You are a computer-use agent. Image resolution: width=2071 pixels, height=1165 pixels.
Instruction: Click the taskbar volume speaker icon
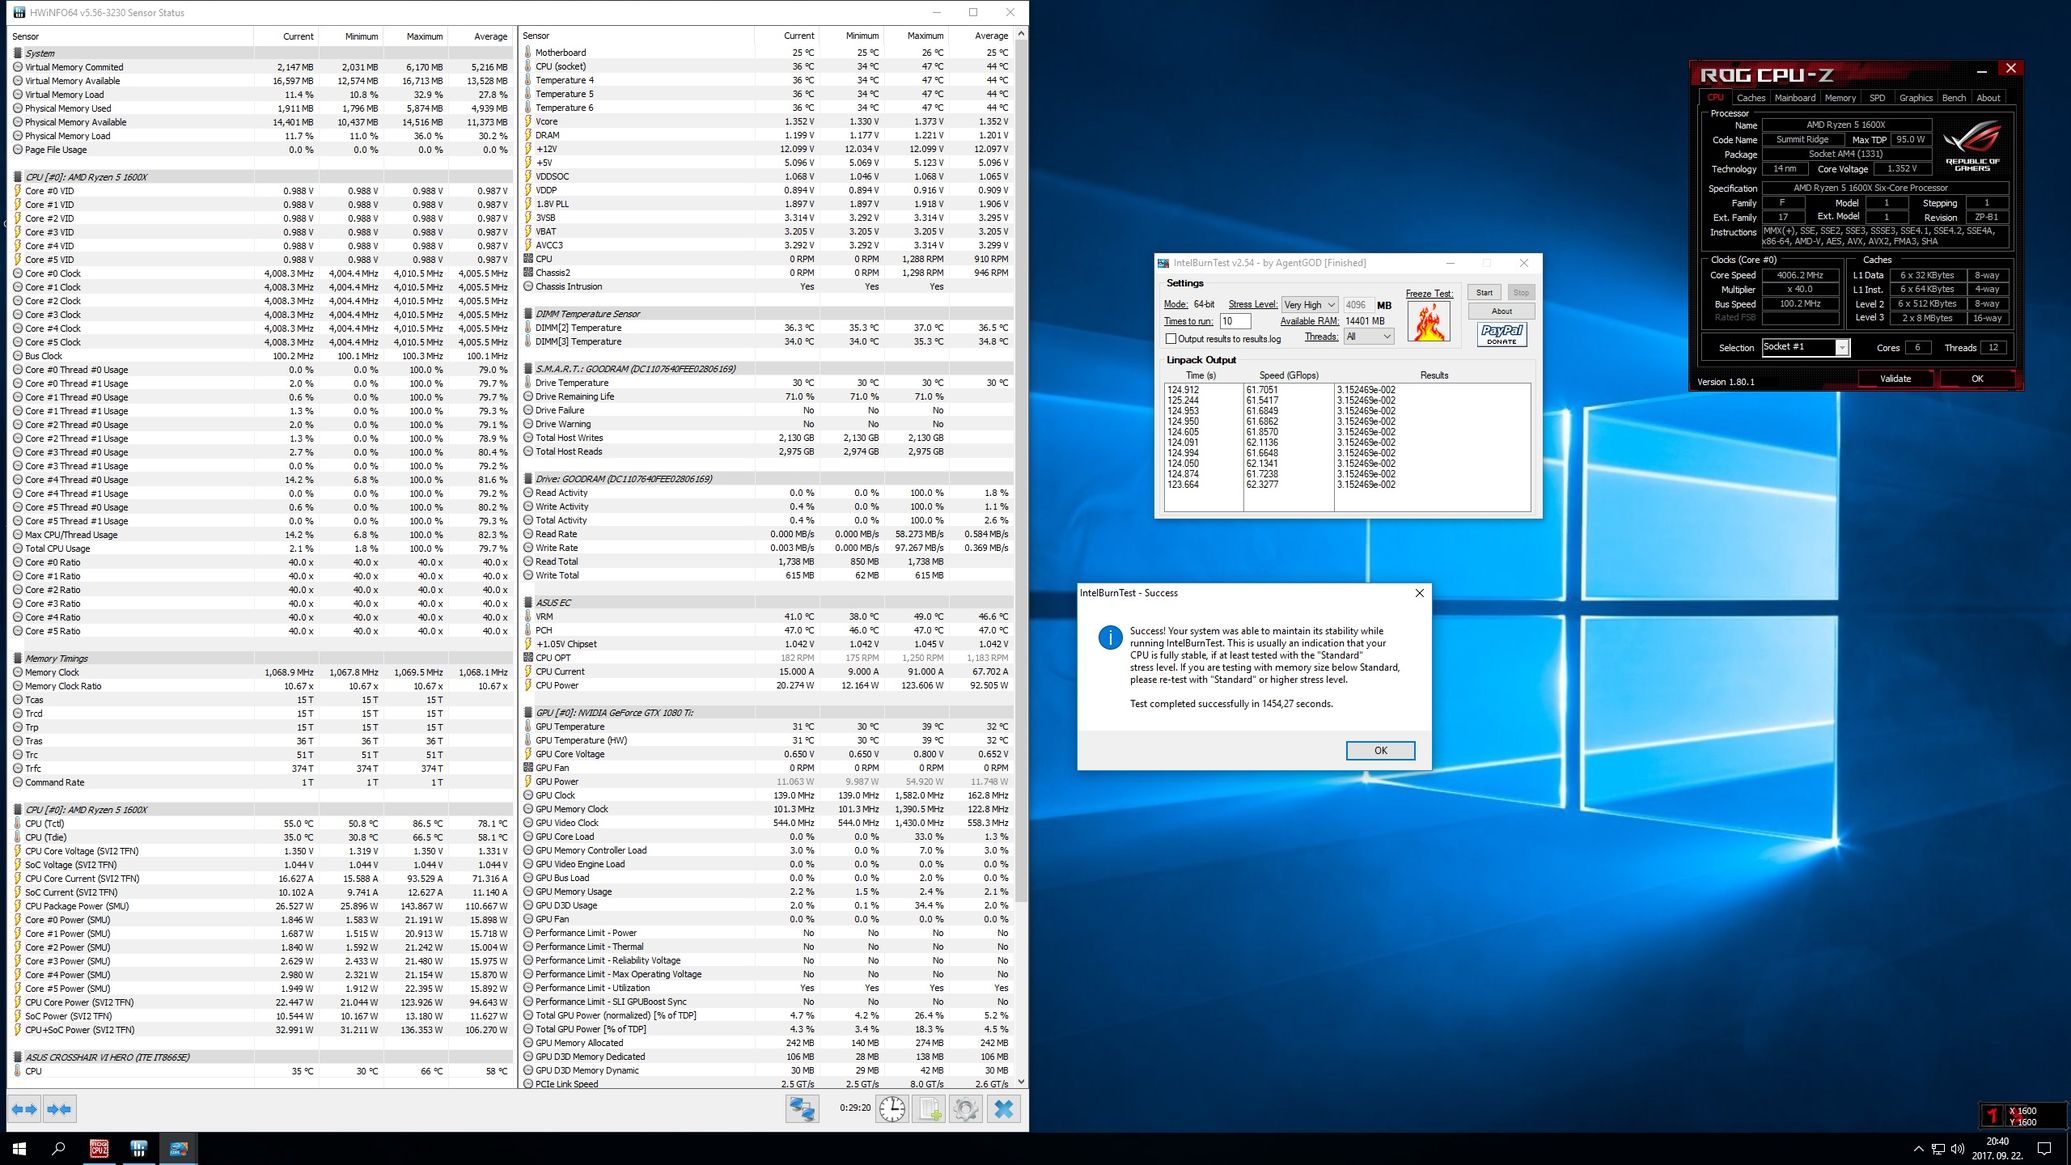coord(1957,1148)
